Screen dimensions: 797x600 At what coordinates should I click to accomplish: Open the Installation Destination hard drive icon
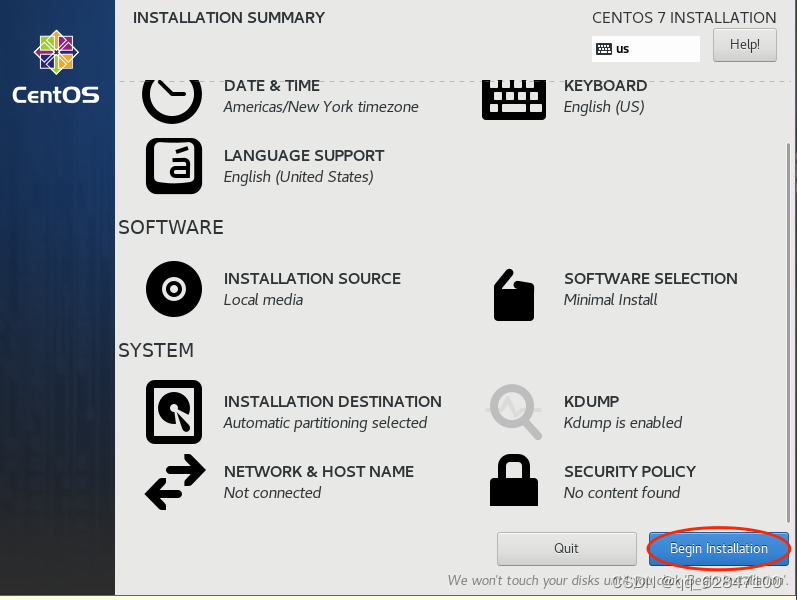(174, 412)
